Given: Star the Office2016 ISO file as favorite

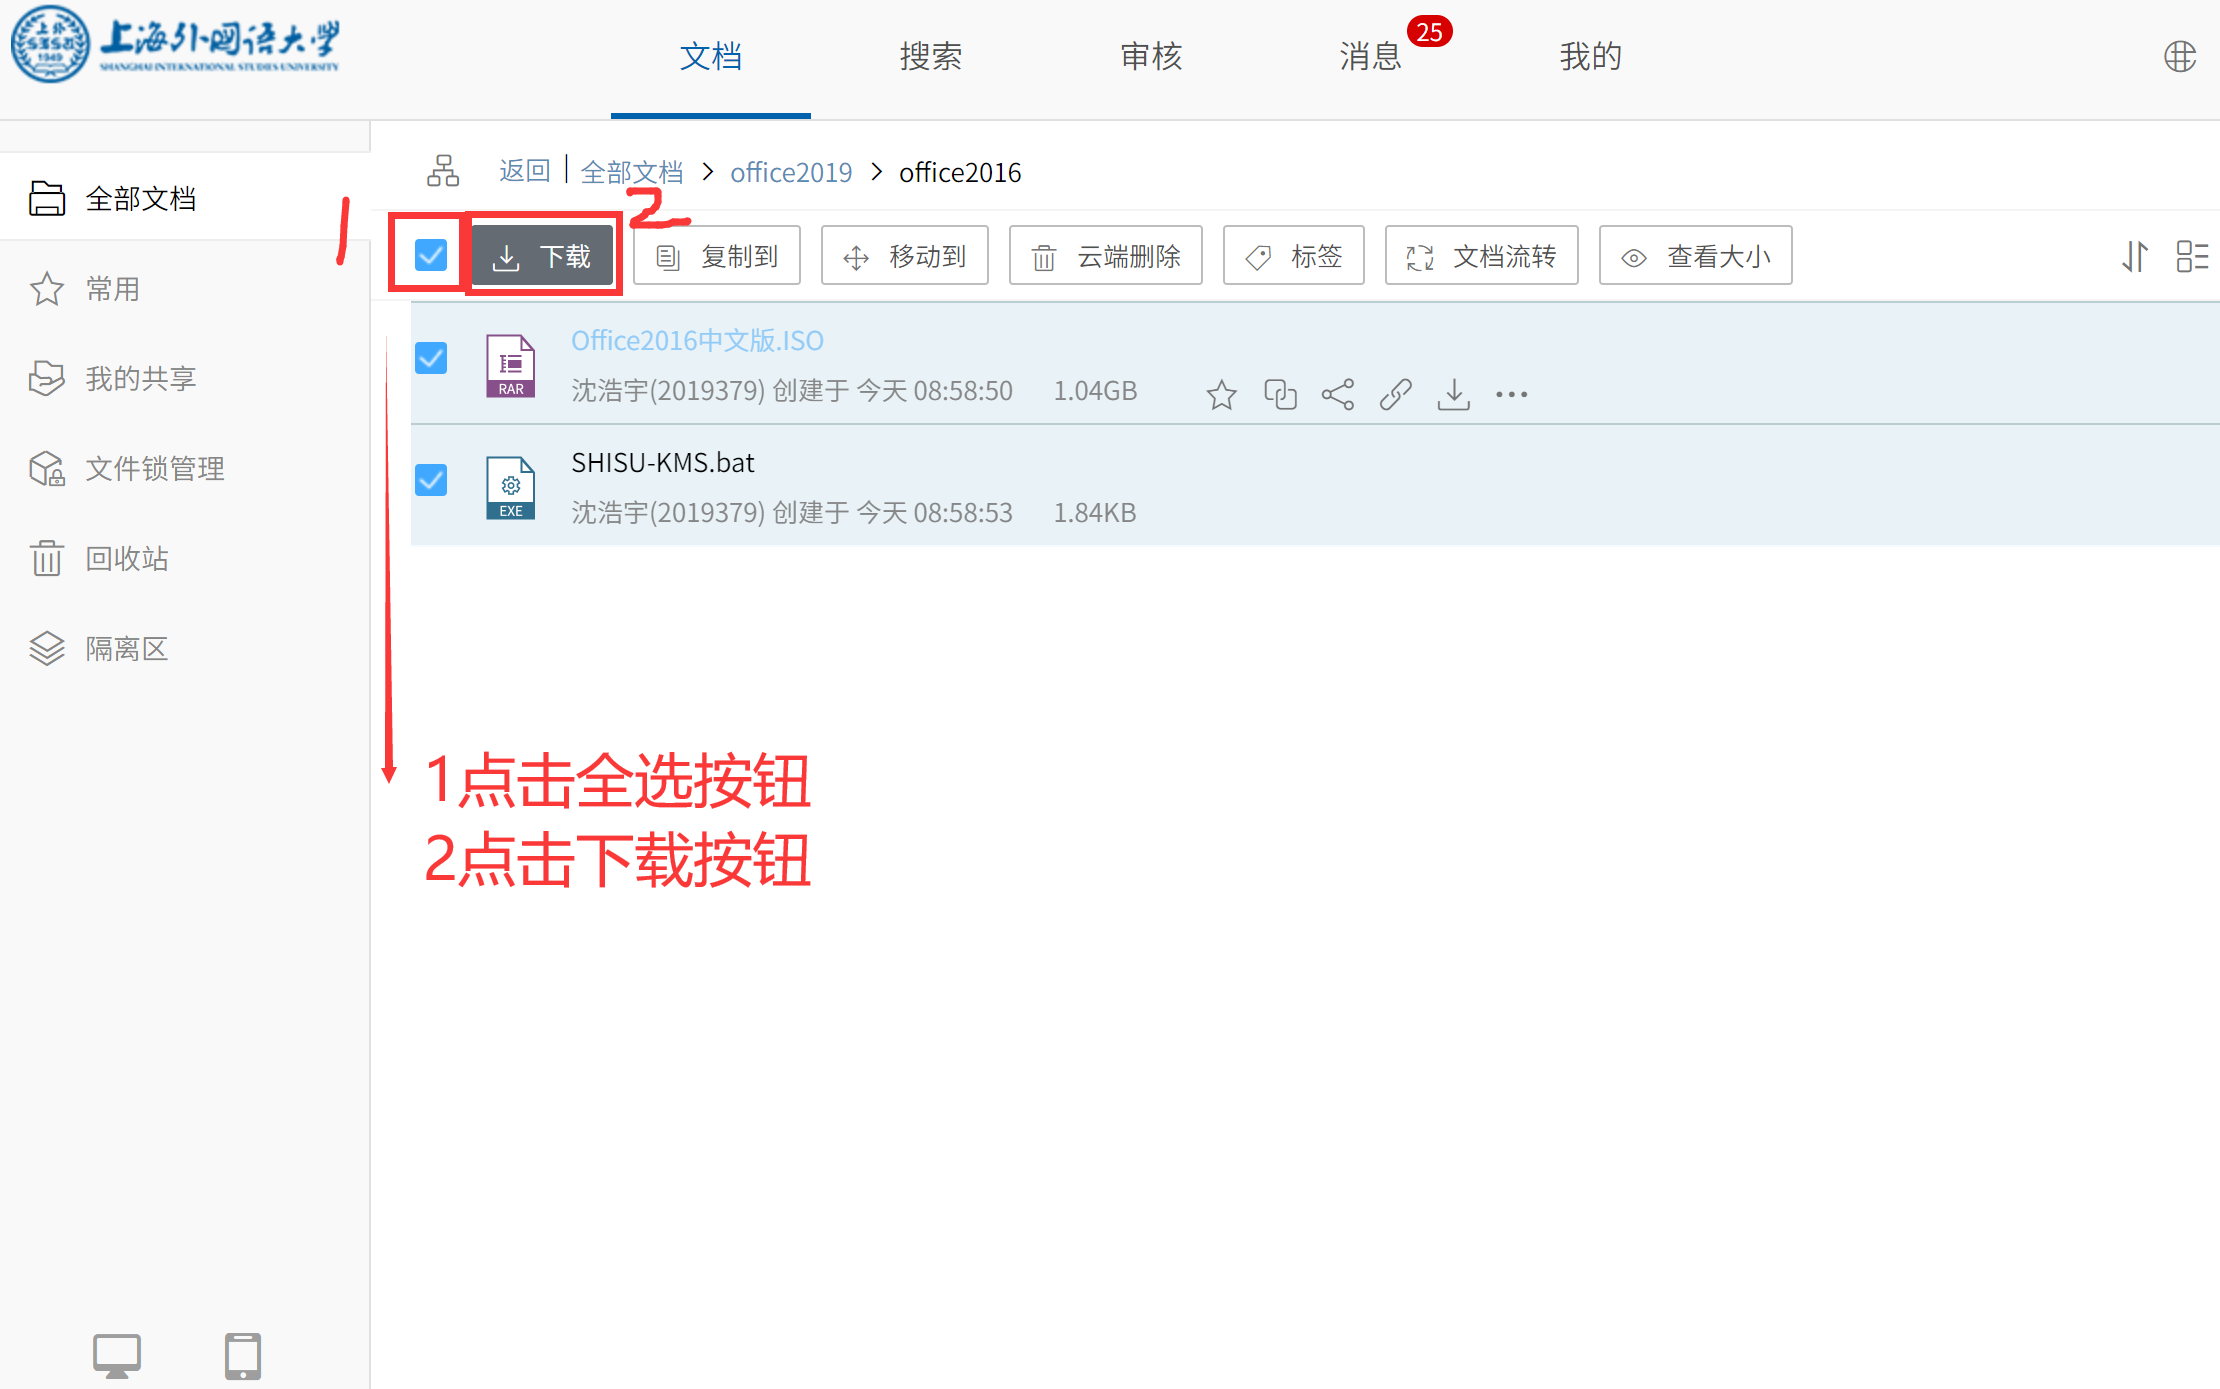Looking at the screenshot, I should pyautogui.click(x=1221, y=395).
